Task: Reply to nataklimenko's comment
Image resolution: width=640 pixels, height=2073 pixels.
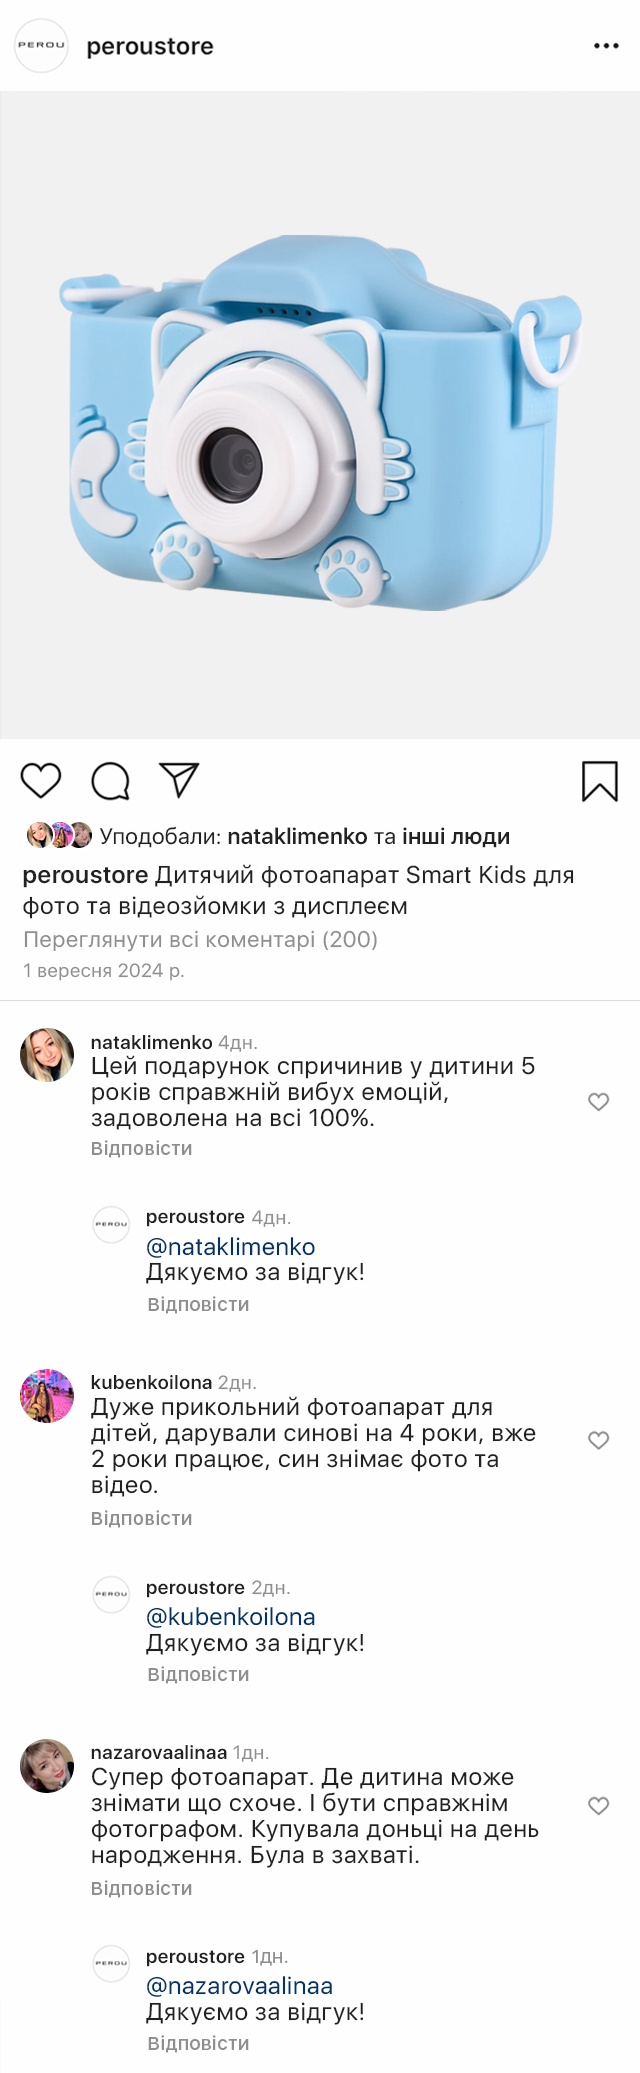Action: tap(141, 1149)
